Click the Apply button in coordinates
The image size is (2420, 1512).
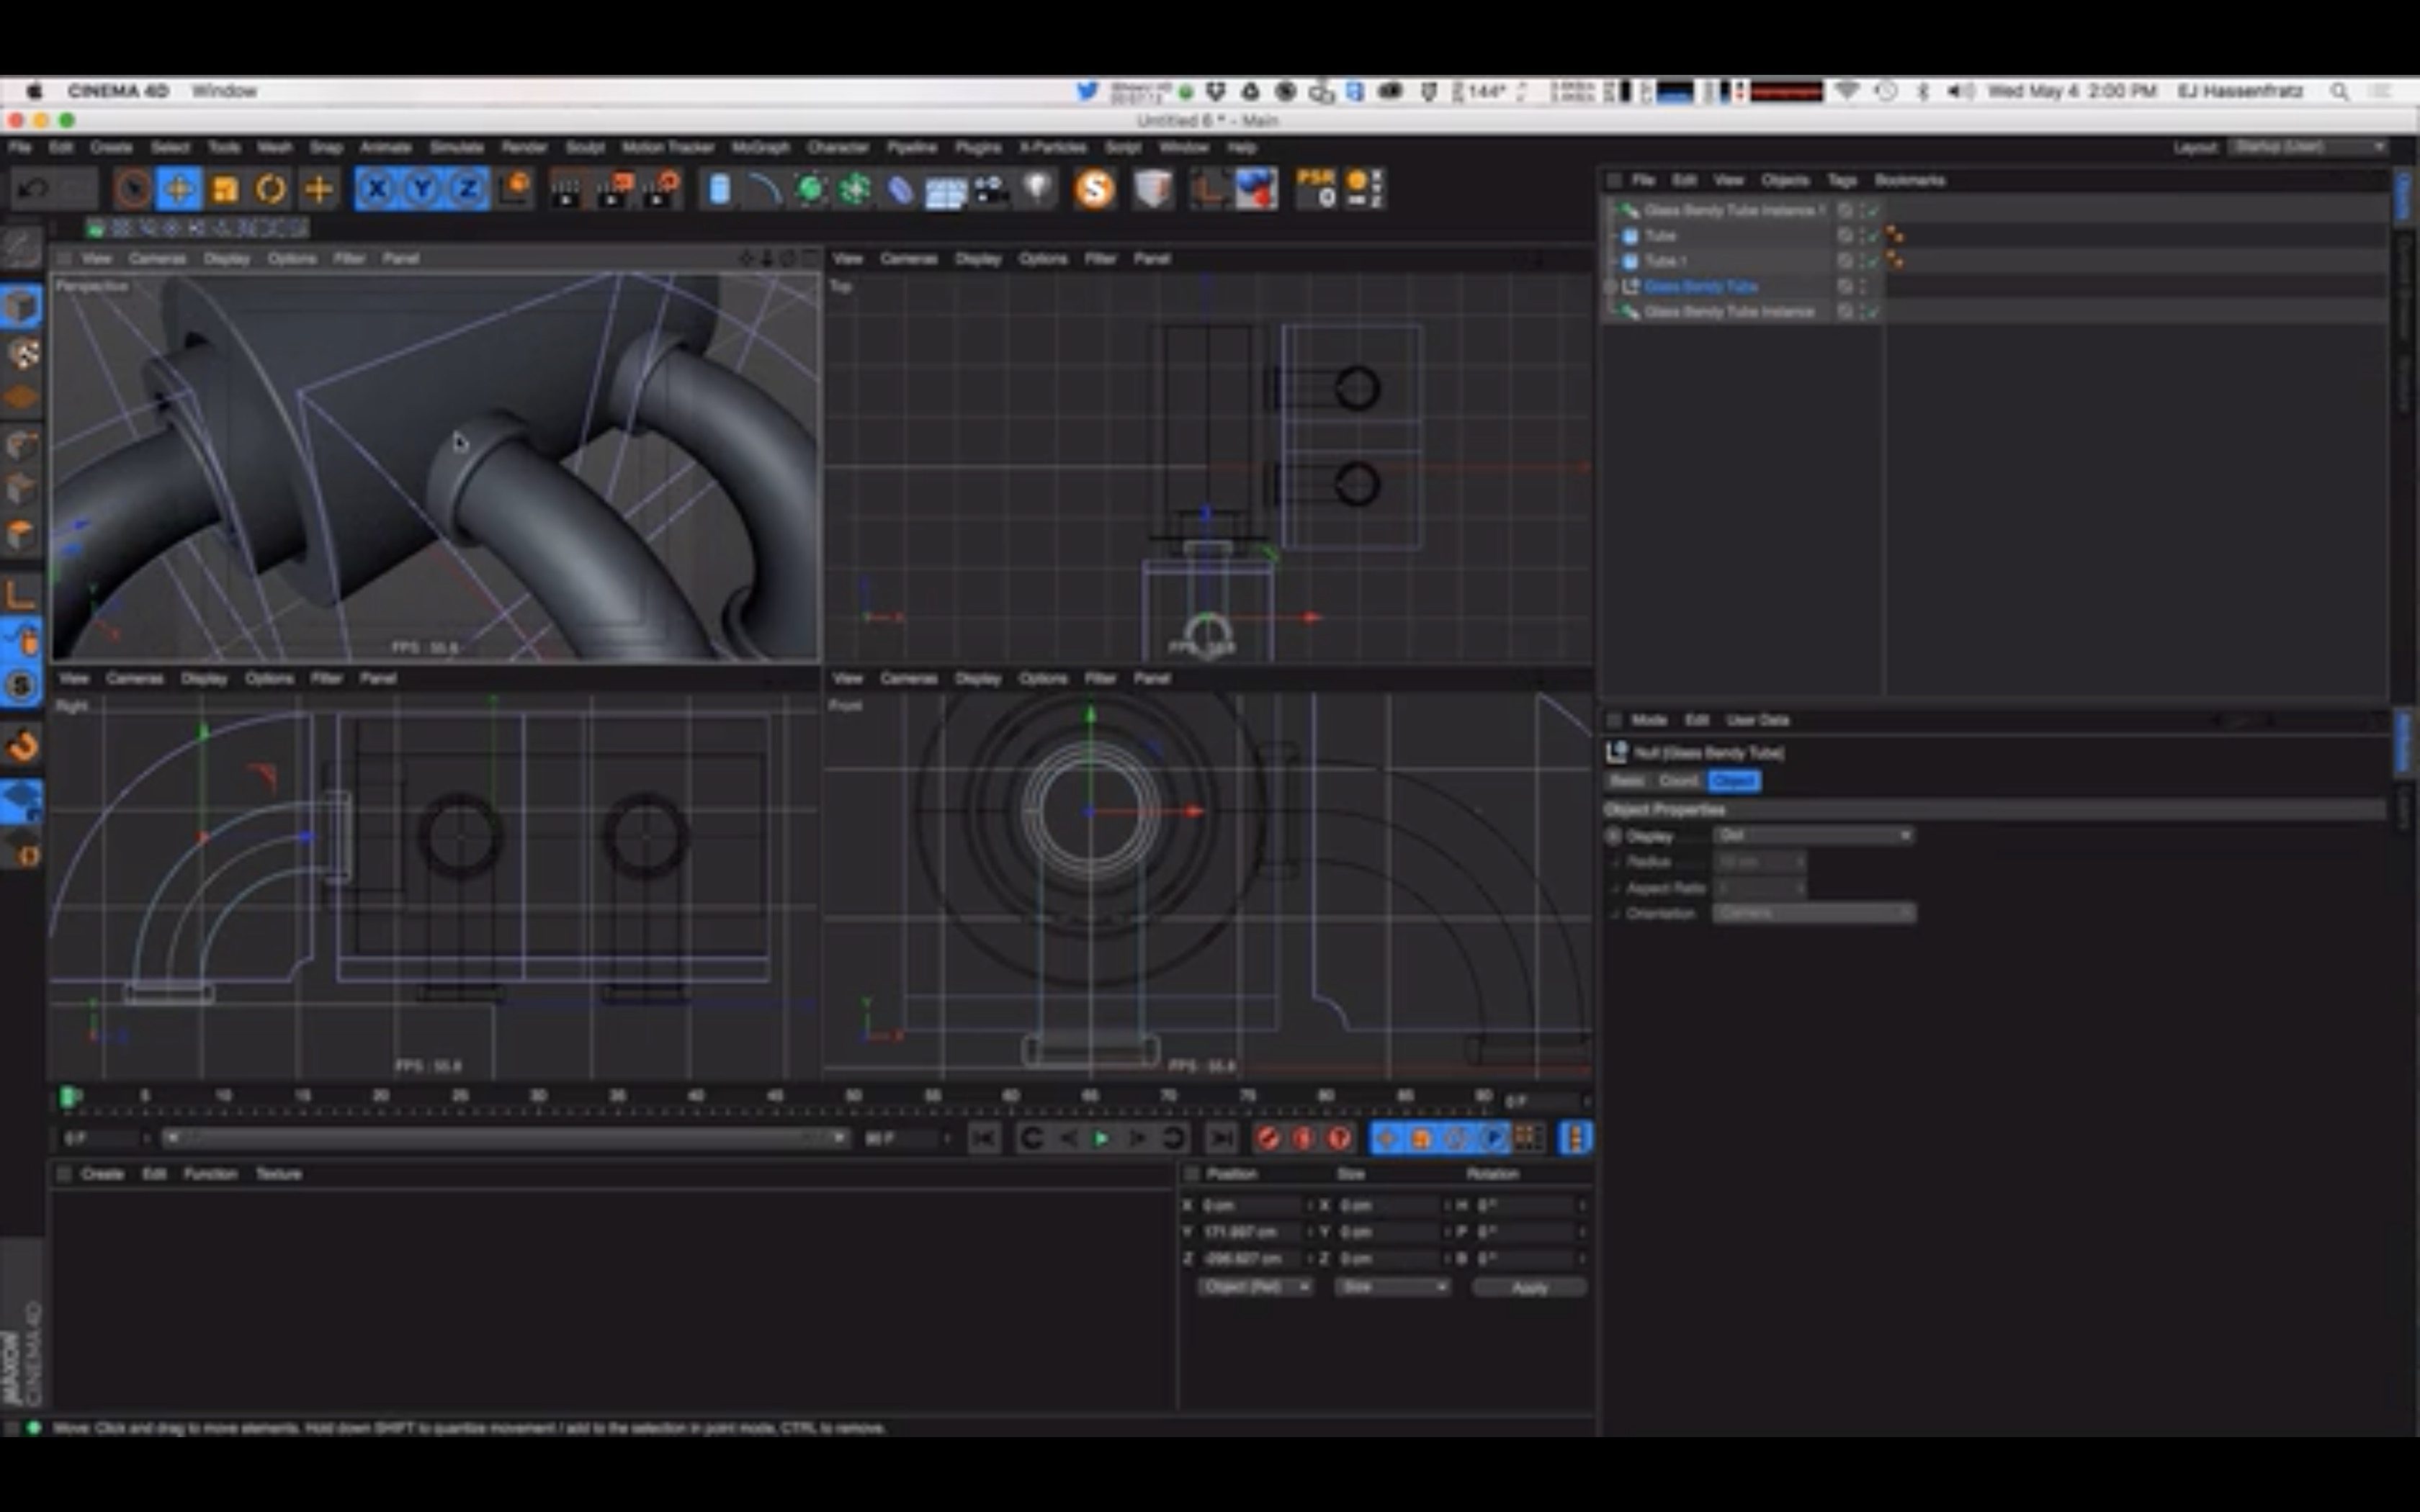(1529, 1287)
